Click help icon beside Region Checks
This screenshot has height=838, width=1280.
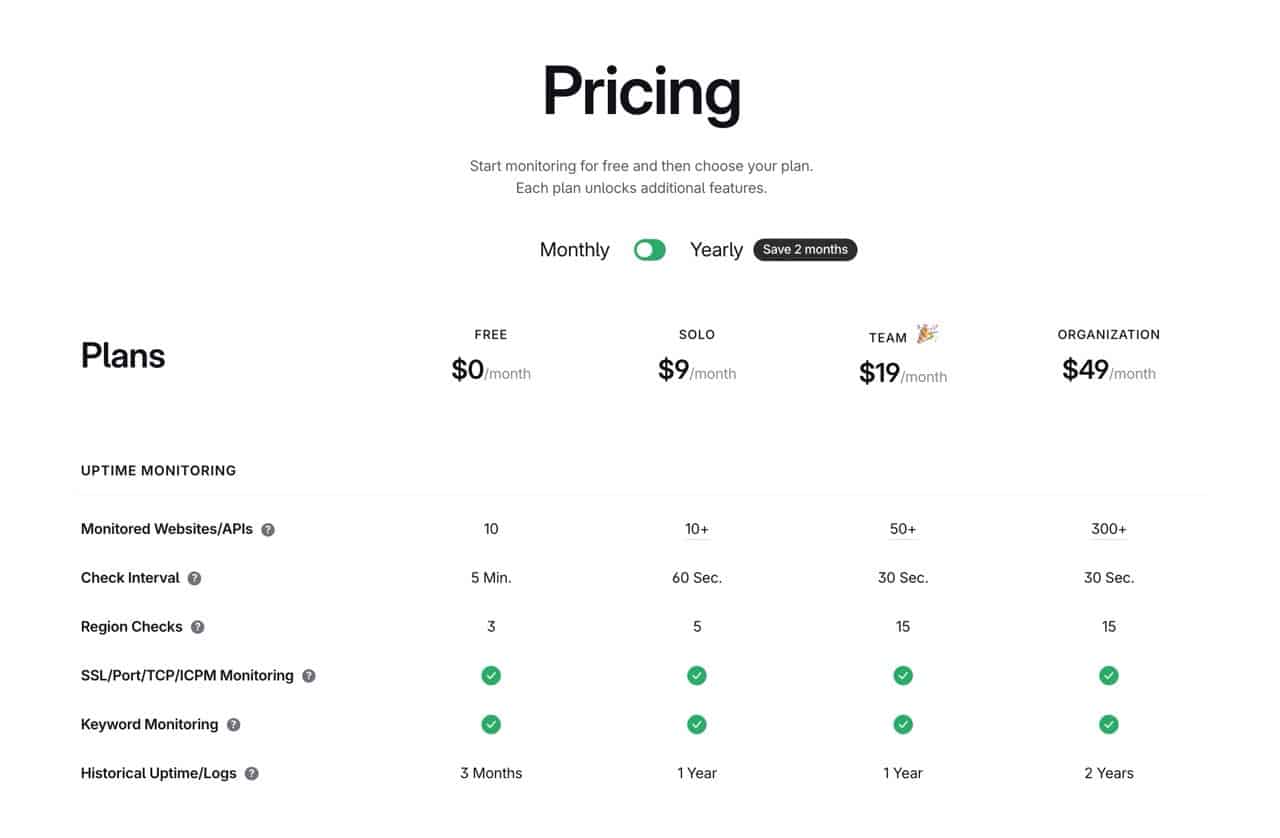click(x=198, y=627)
